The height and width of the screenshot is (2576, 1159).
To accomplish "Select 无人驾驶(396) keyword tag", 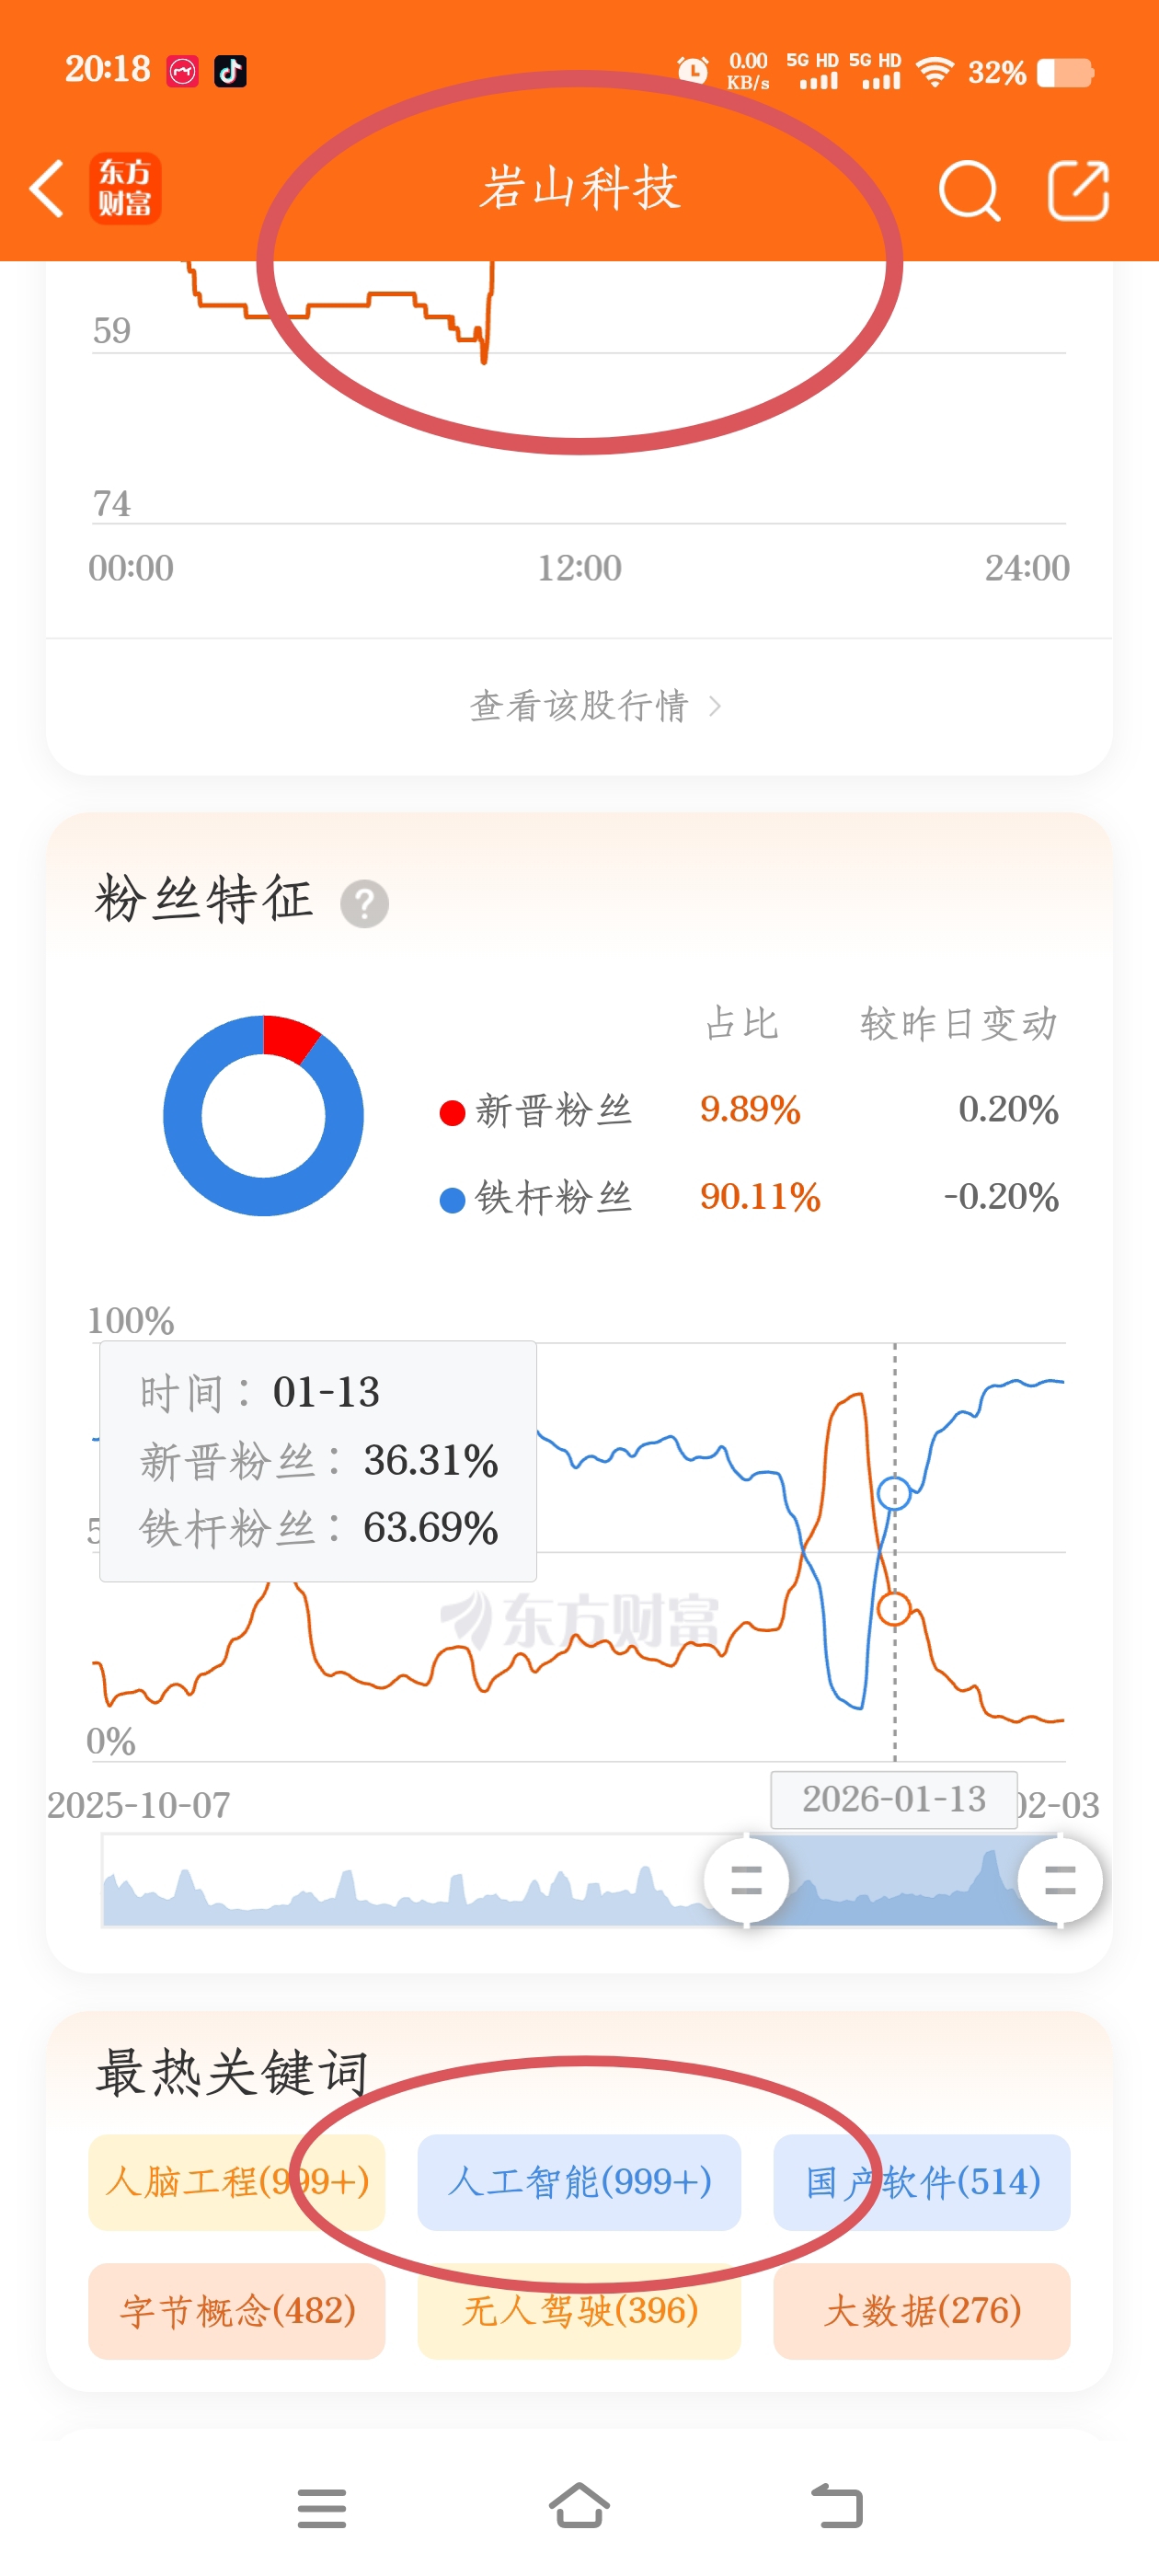I will [x=579, y=2311].
